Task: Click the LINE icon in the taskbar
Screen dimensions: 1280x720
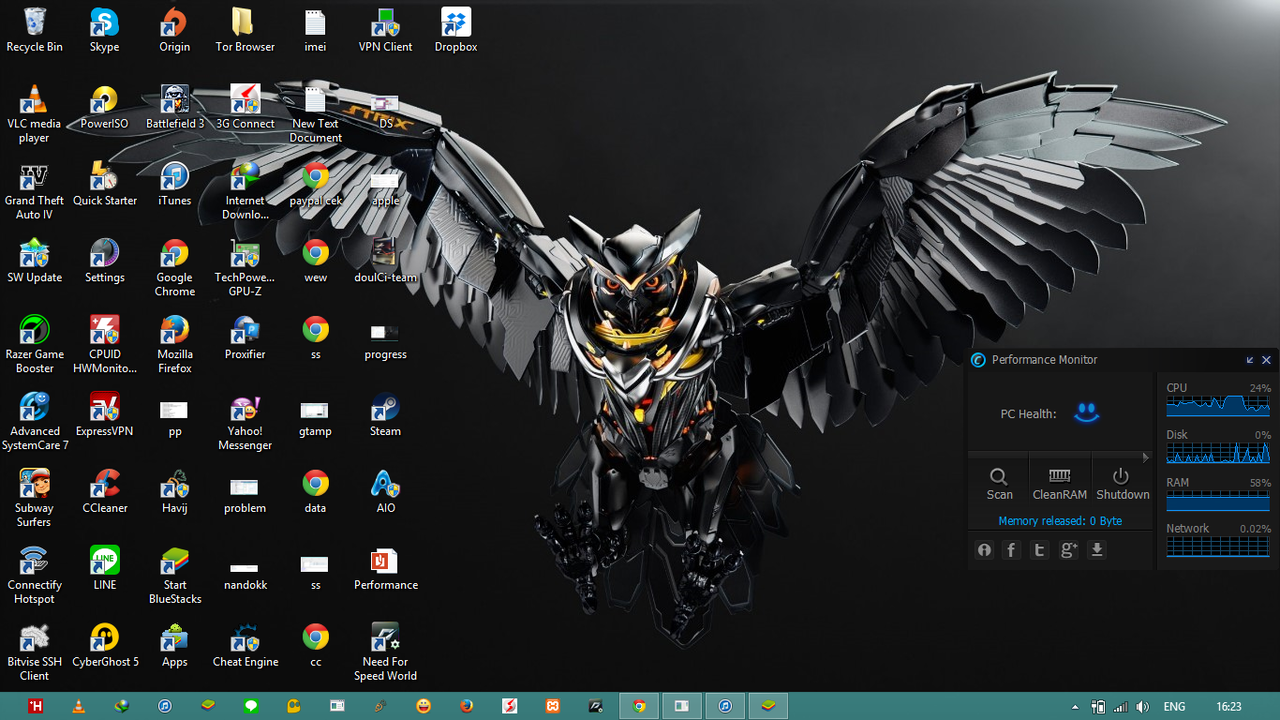Action: click(x=251, y=706)
